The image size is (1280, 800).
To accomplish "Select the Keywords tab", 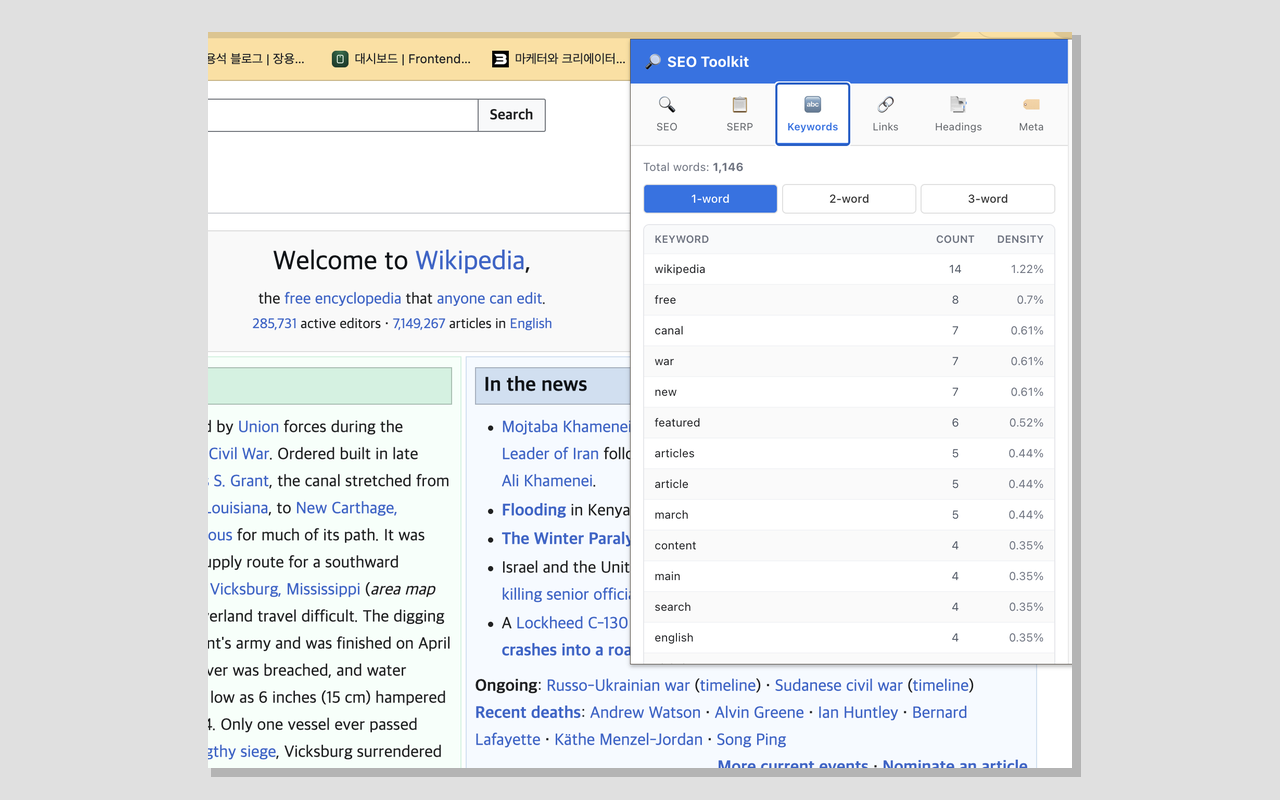I will click(x=813, y=114).
